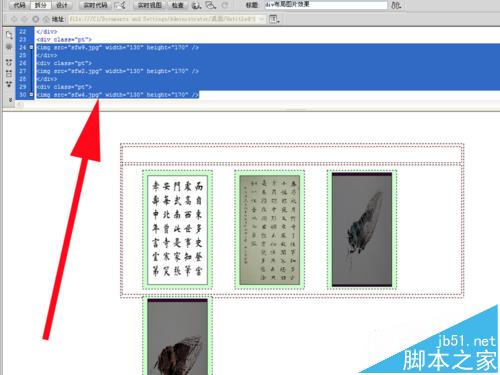Click the icon right of 实时代码
The image size is (500, 375).
(120, 5)
